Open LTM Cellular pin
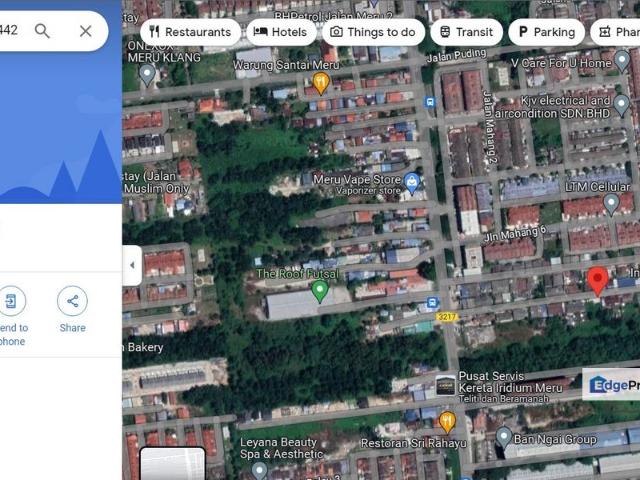This screenshot has height=480, width=640. 611,204
